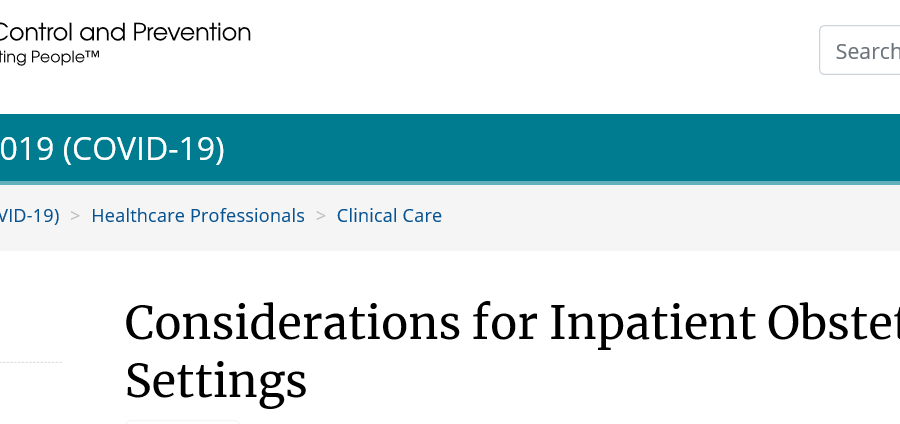Click breadcrumb separator before Healthcare Professionals

click(x=75, y=216)
